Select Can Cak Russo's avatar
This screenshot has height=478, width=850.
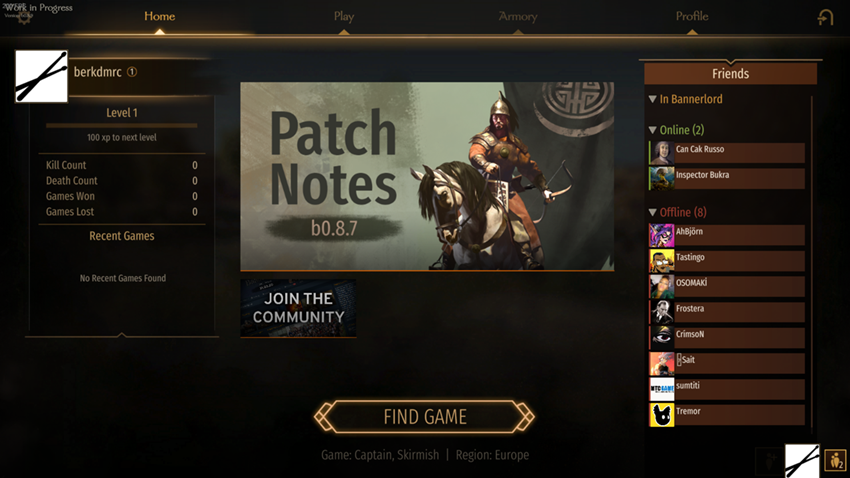click(662, 153)
